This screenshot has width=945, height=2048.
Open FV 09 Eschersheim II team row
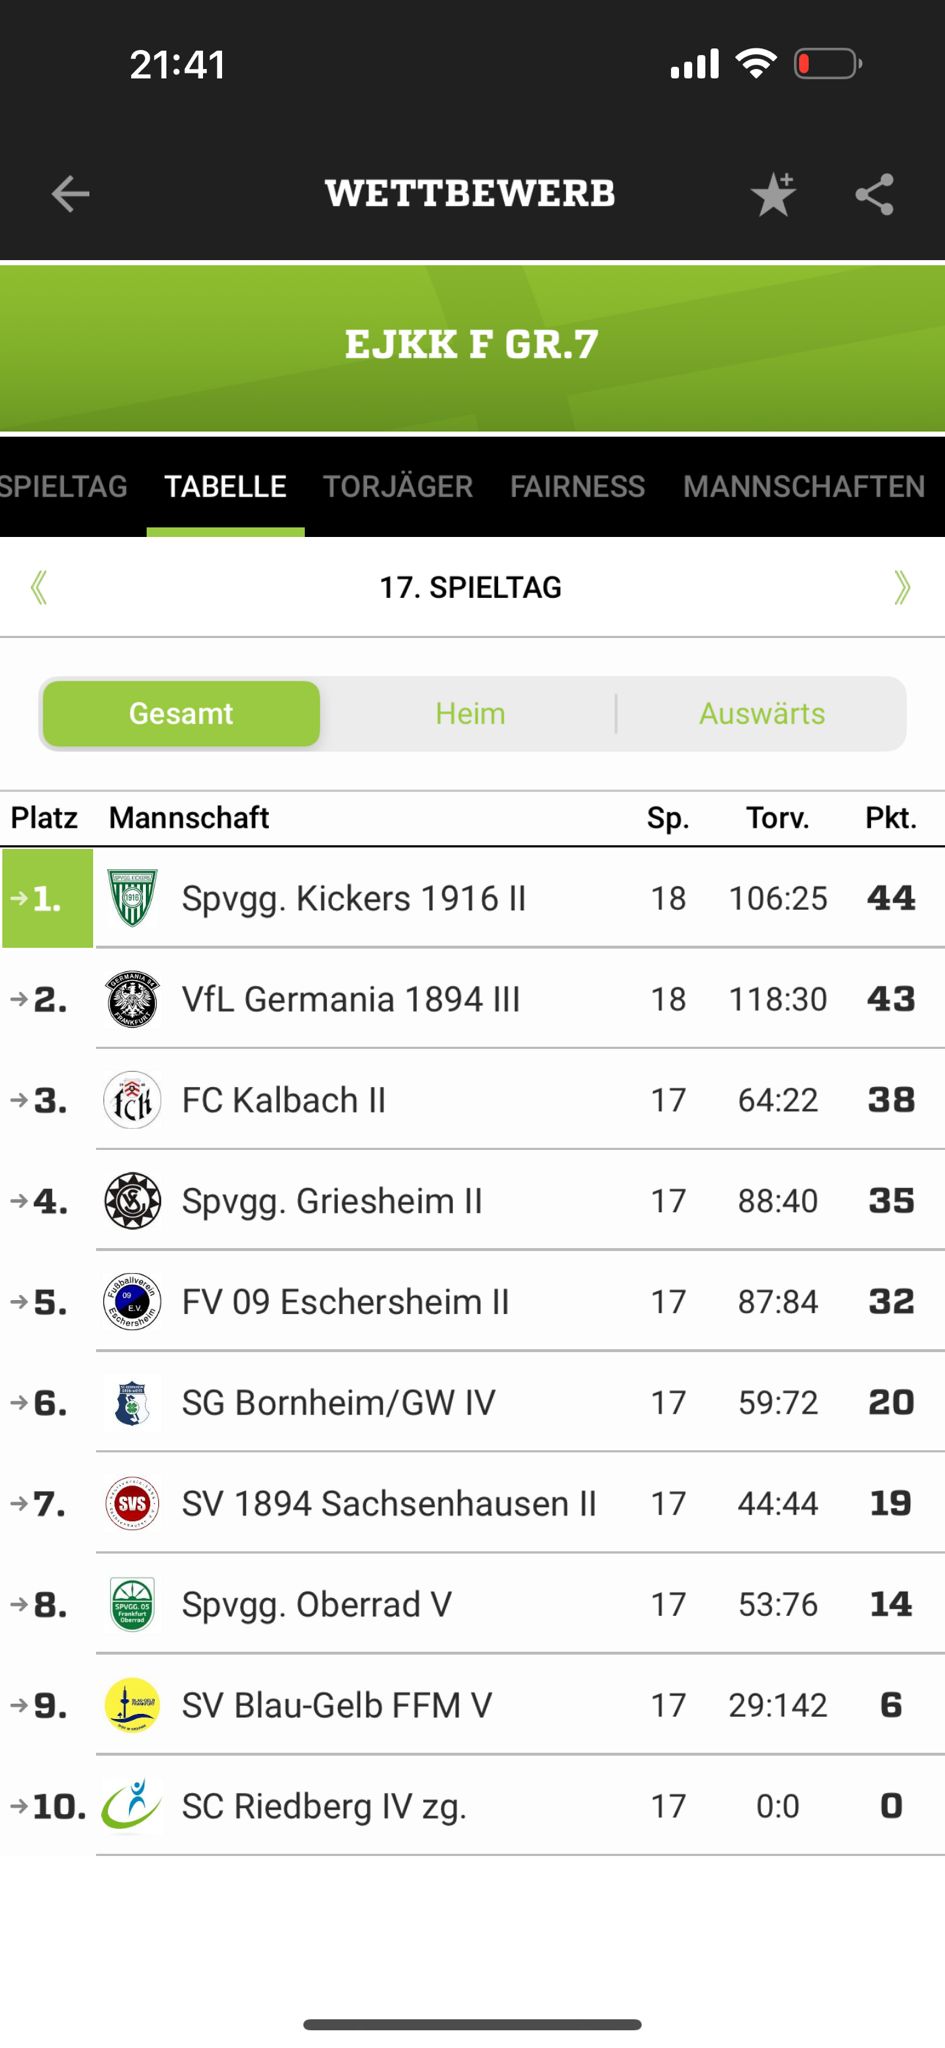[x=472, y=1302]
